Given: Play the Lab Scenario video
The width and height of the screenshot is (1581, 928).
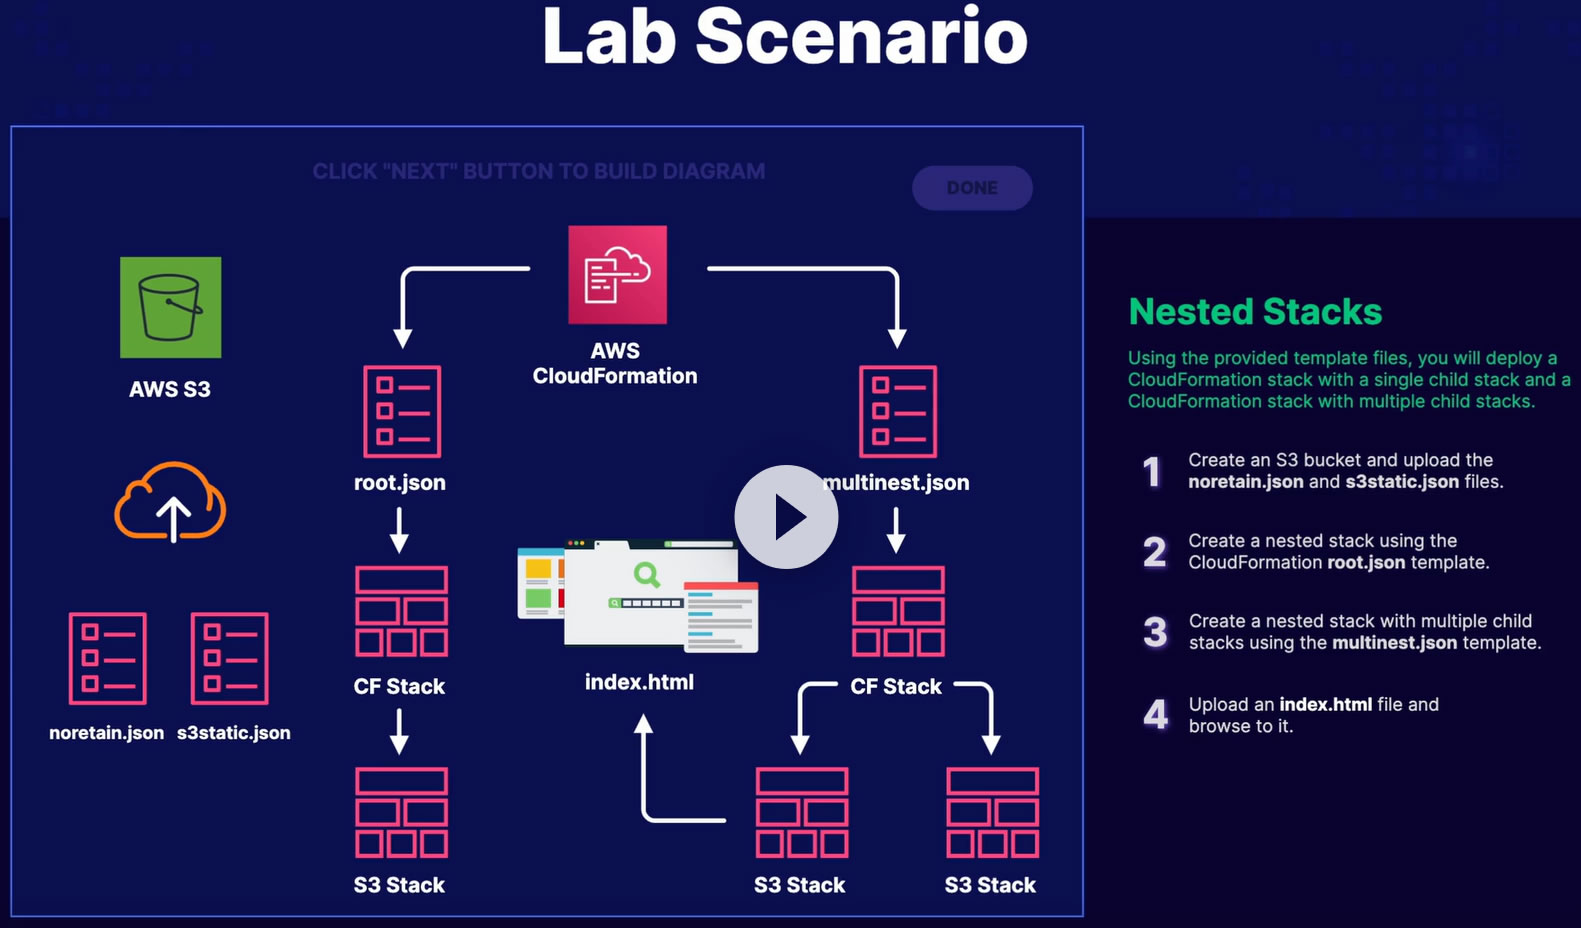Looking at the screenshot, I should point(786,517).
